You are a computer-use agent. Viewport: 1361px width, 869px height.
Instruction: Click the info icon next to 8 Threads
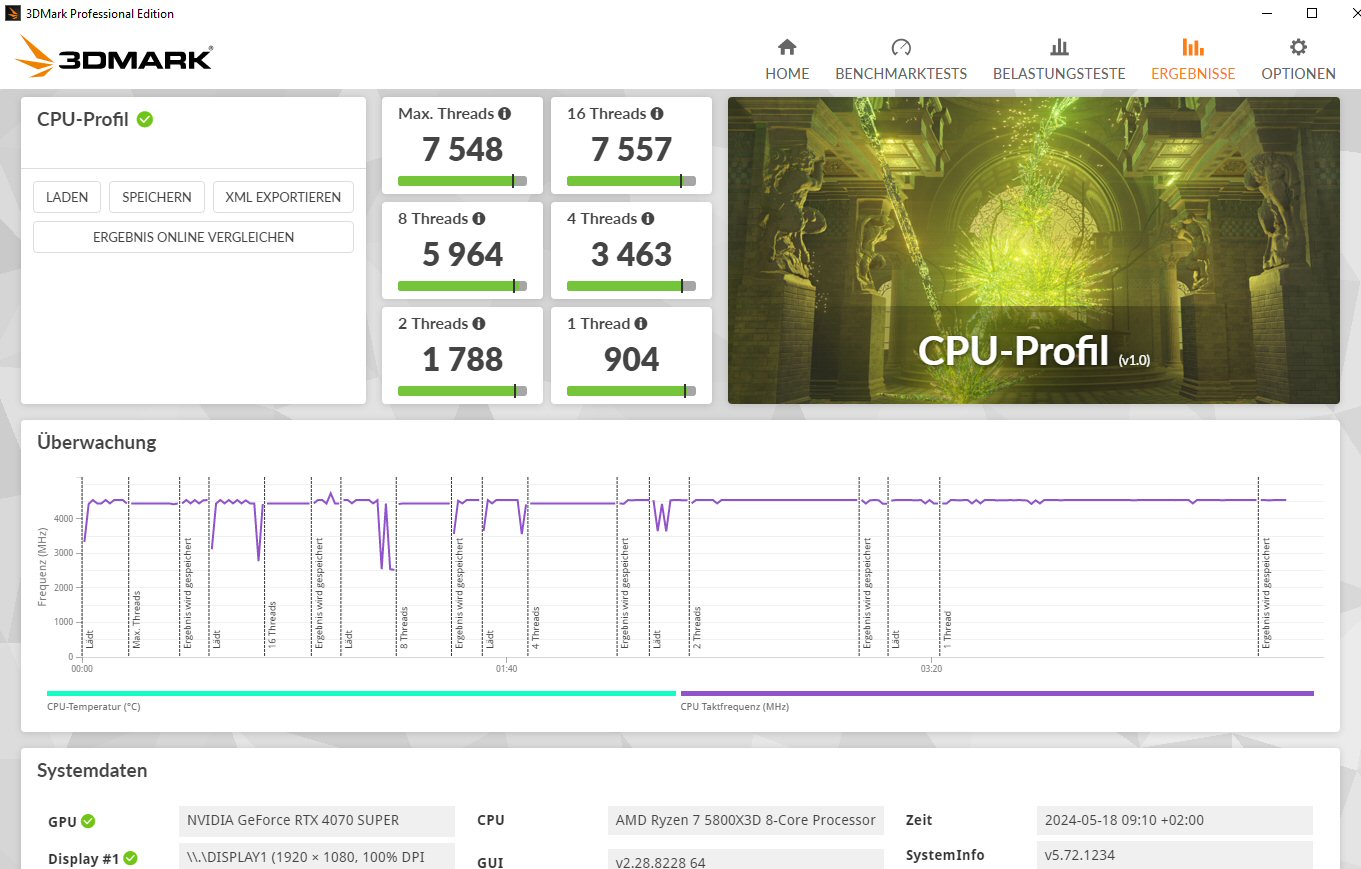pyautogui.click(x=479, y=219)
